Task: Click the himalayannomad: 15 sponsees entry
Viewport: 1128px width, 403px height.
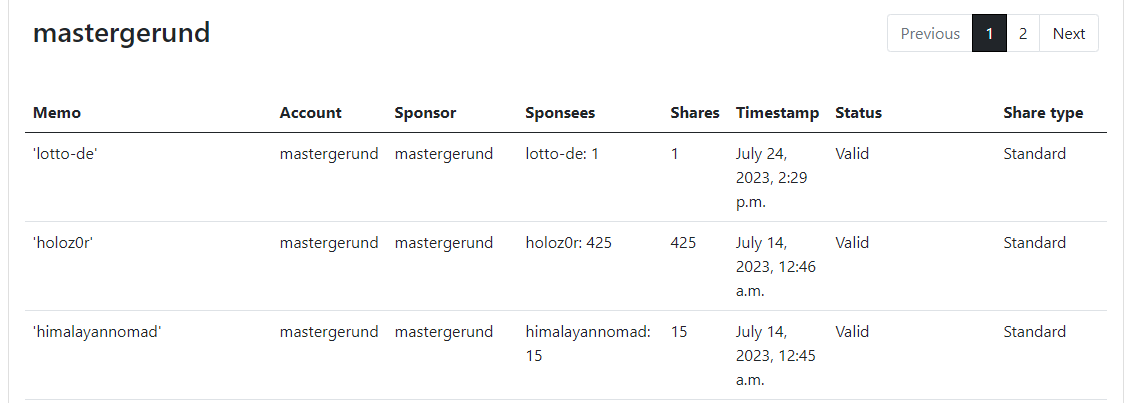Action: [x=588, y=344]
